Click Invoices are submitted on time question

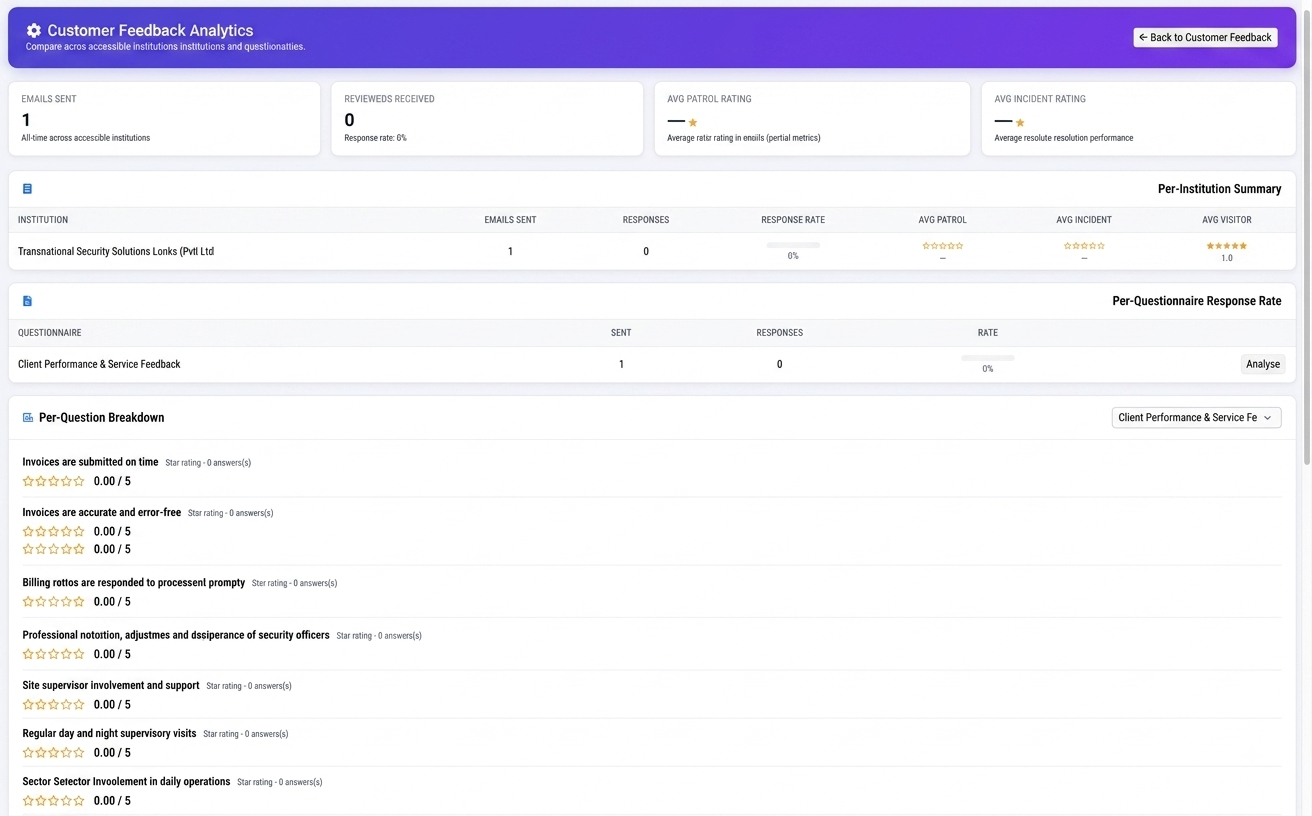tap(90, 462)
